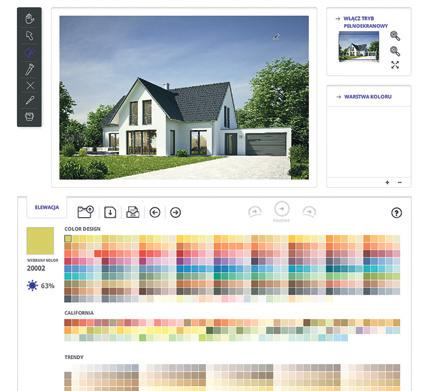Click the color code 20002 text

pos(36,268)
